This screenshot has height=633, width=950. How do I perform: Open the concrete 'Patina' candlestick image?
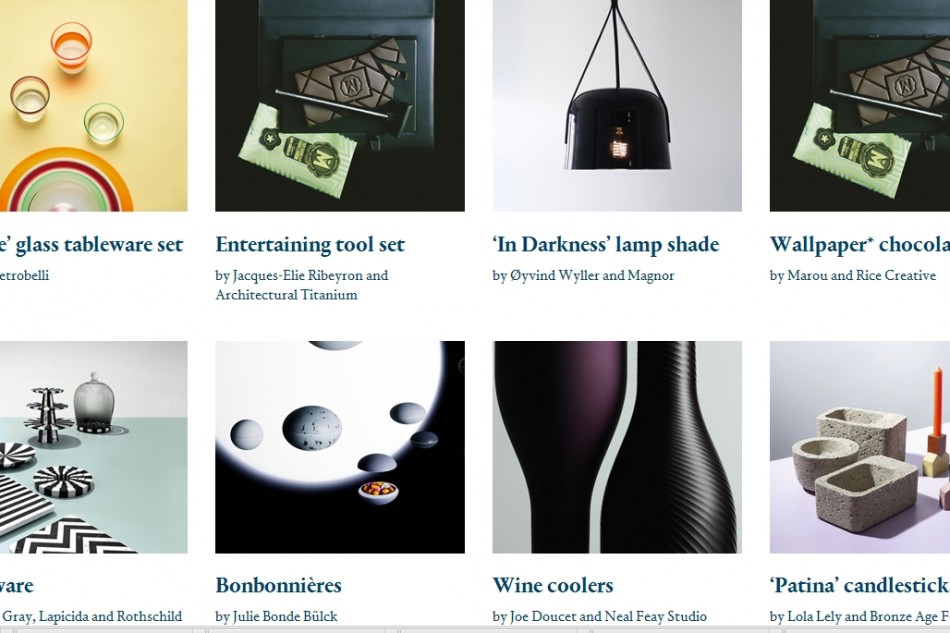[860, 447]
